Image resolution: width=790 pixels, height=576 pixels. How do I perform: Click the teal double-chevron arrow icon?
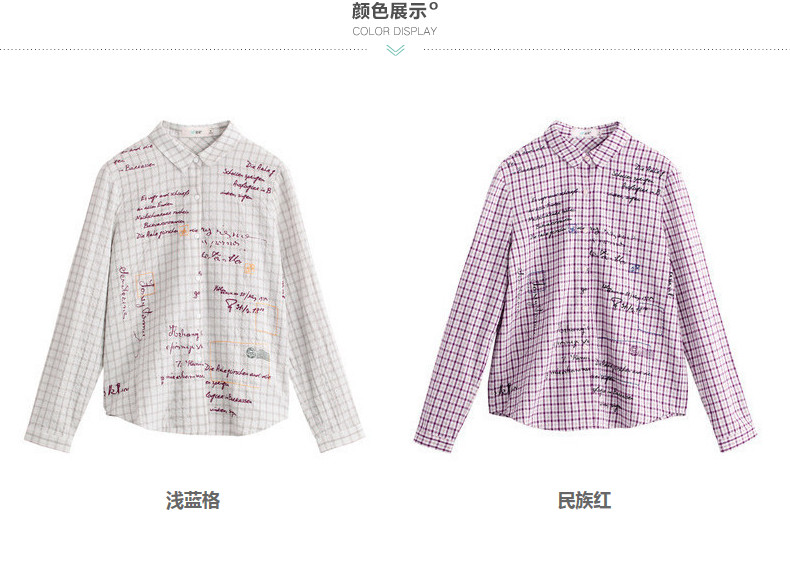tap(396, 50)
